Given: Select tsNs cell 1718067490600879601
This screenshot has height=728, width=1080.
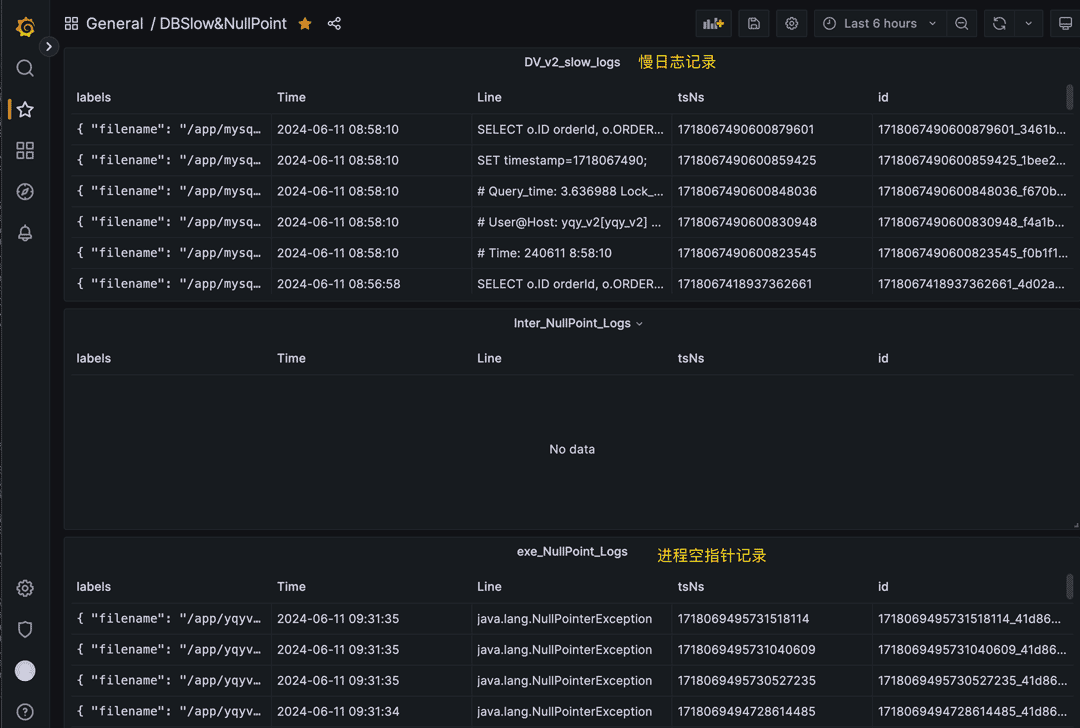Looking at the screenshot, I should click(x=772, y=129).
